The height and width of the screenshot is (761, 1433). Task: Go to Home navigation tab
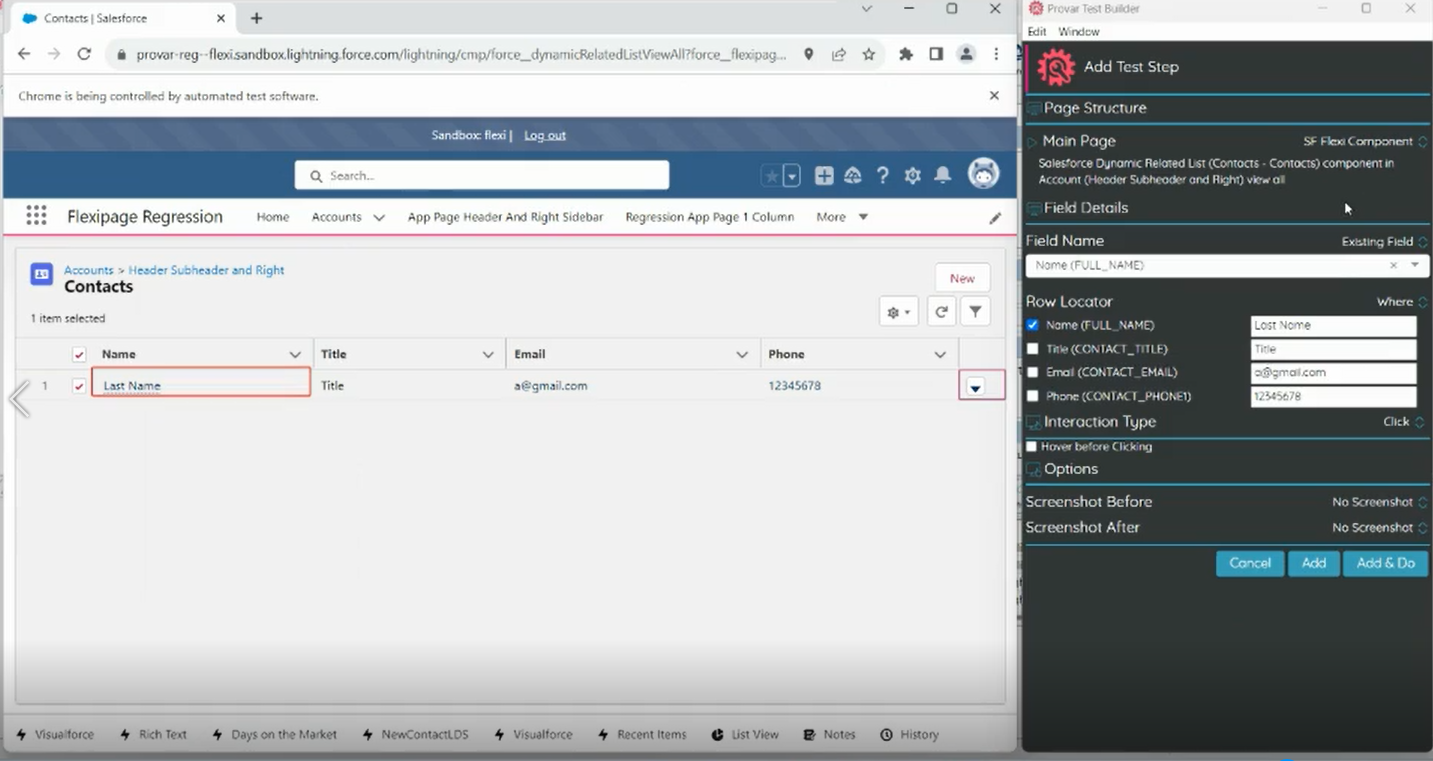[x=273, y=217]
